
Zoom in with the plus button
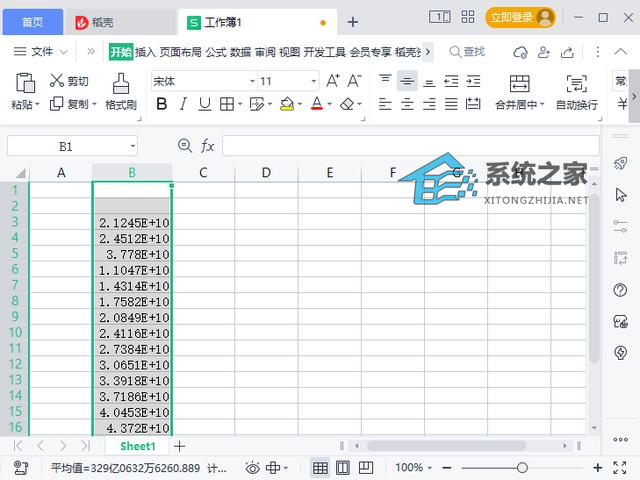click(x=598, y=468)
